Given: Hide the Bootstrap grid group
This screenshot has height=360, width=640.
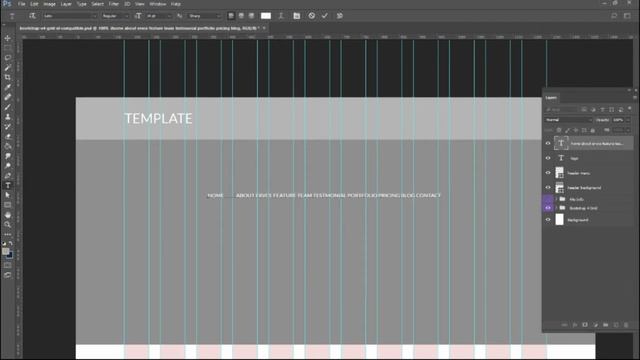Looking at the screenshot, I should click(x=548, y=208).
